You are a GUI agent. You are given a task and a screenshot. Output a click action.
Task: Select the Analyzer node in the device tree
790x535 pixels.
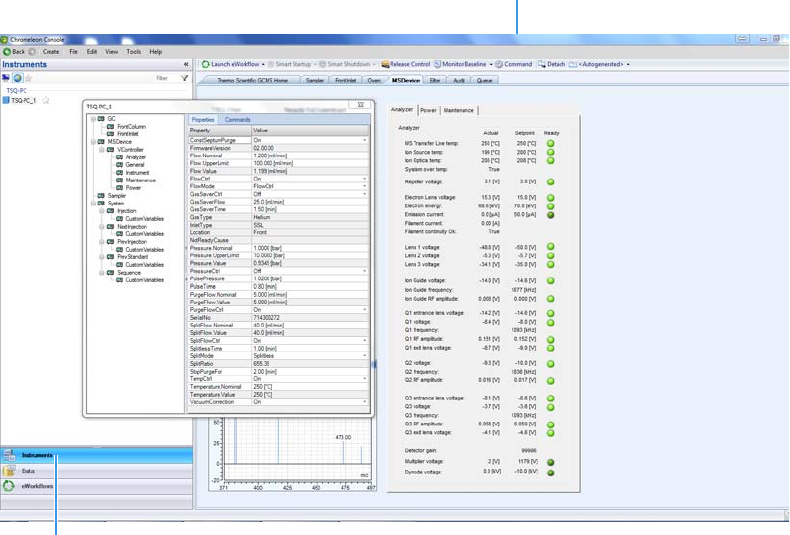[136, 157]
